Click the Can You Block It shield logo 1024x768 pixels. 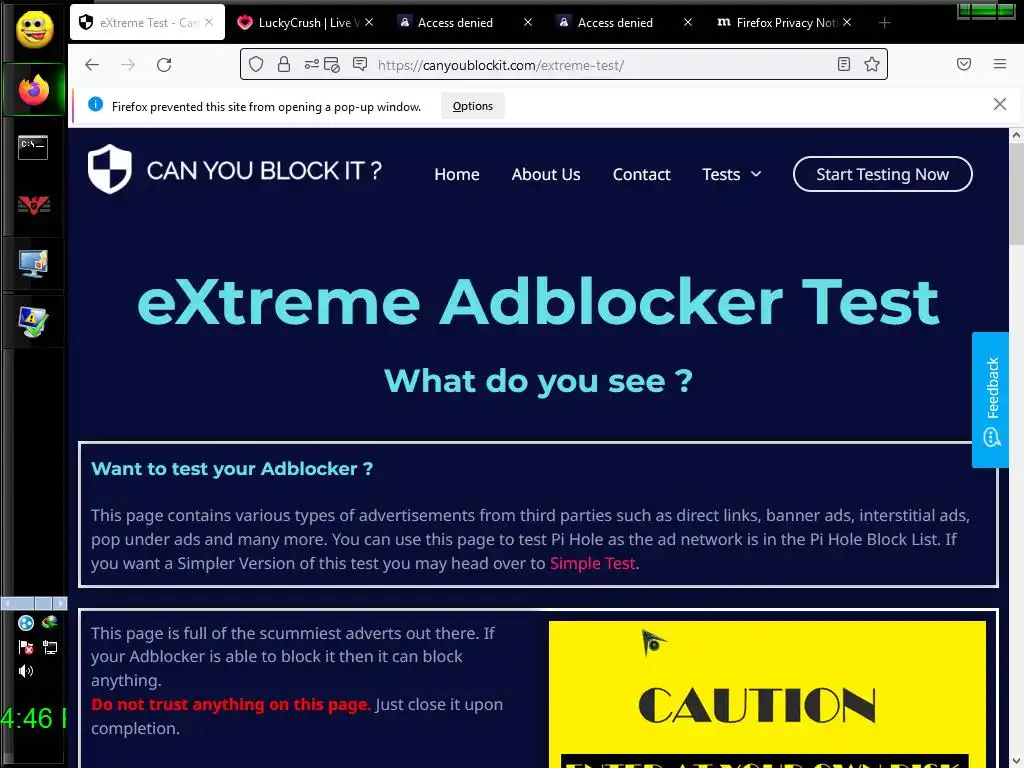click(110, 169)
